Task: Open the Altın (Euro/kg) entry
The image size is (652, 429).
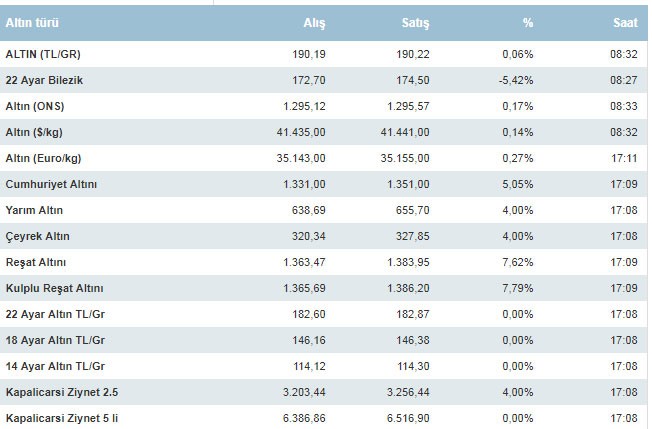Action: [x=46, y=158]
